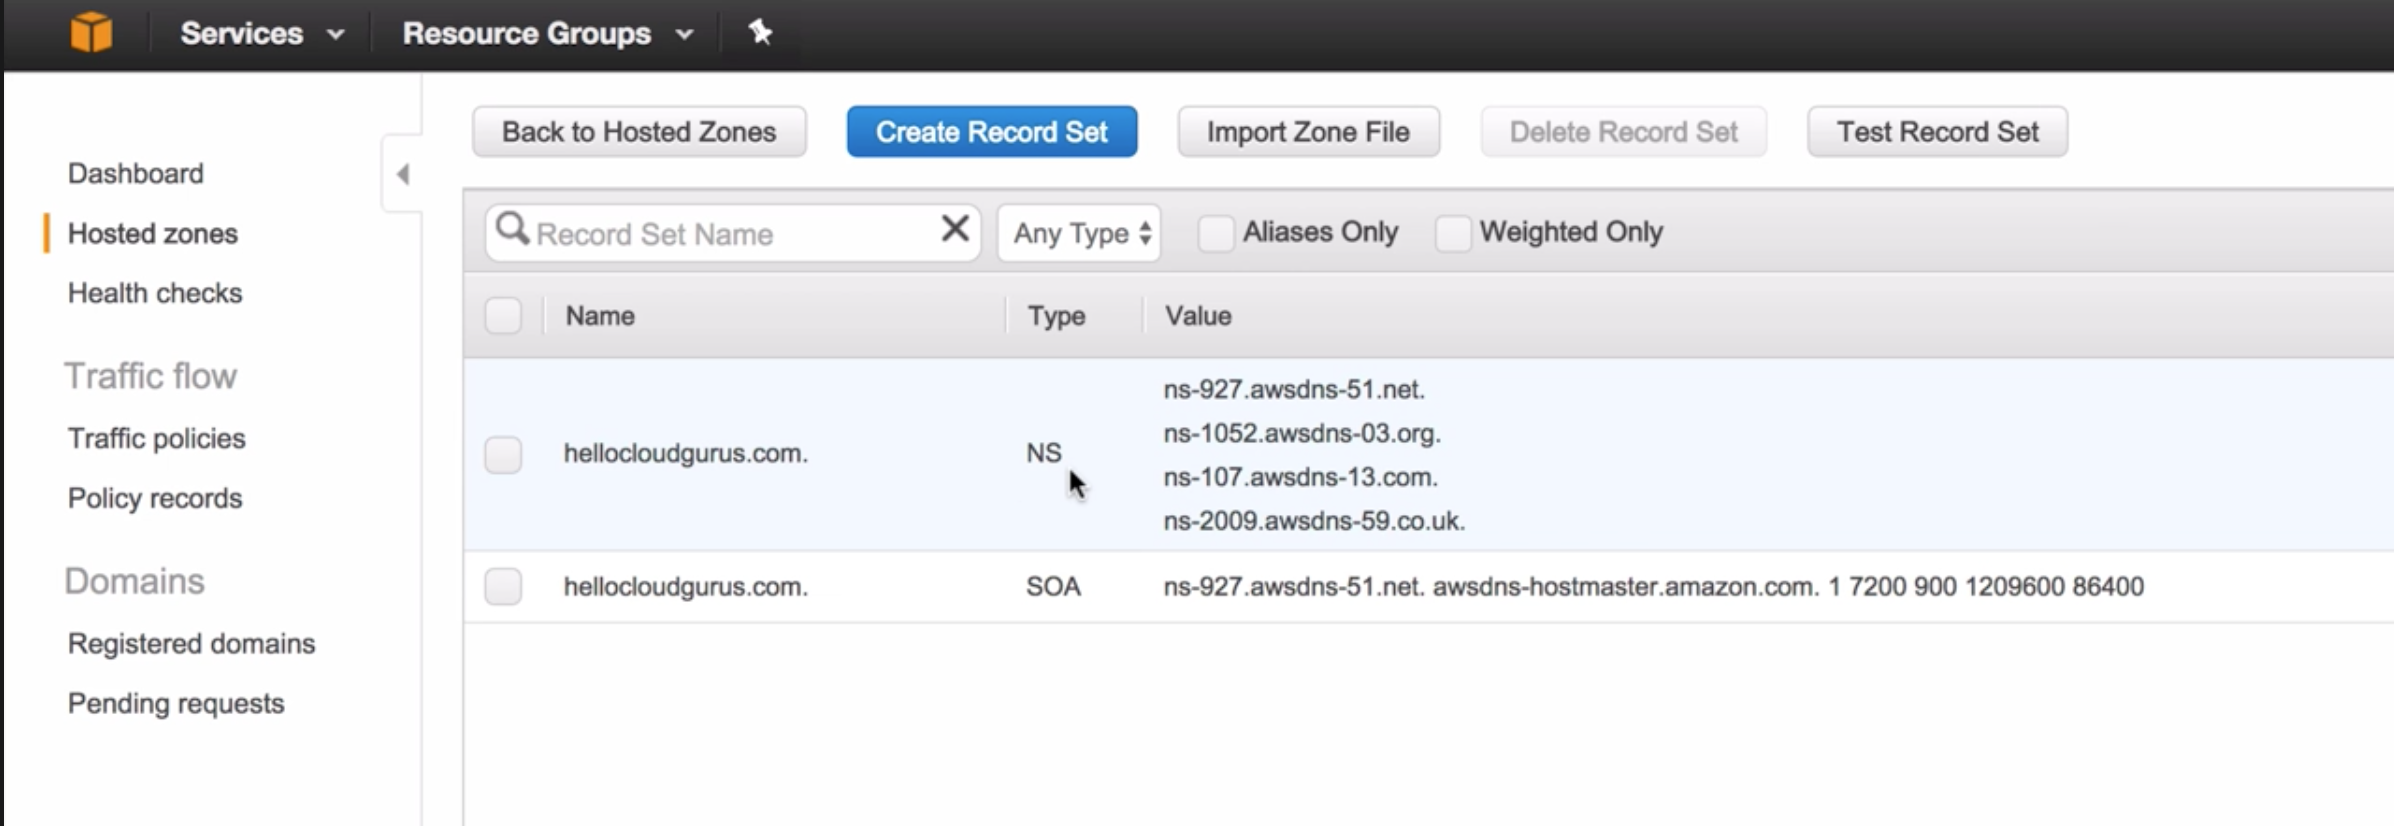Click hellocloudgurus.com. name in NS row
Screen dimensions: 2394x826
click(686, 454)
